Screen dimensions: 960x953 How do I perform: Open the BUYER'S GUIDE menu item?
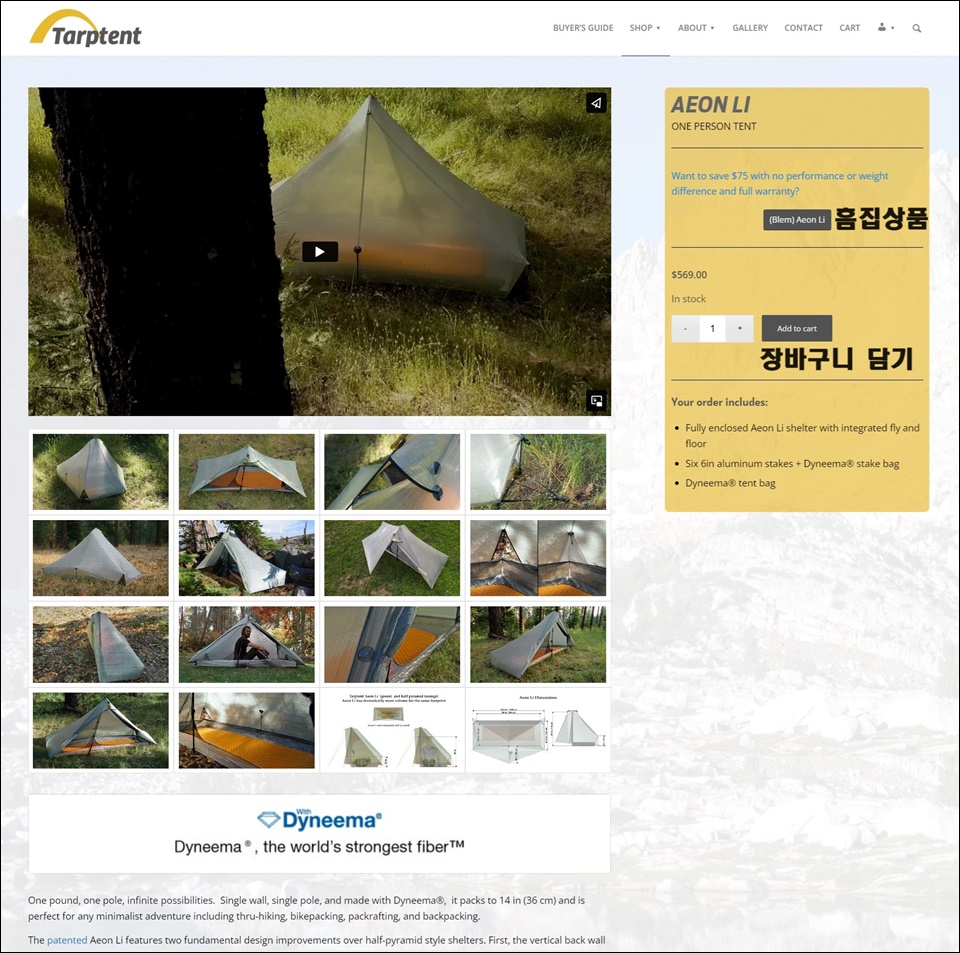pyautogui.click(x=583, y=28)
